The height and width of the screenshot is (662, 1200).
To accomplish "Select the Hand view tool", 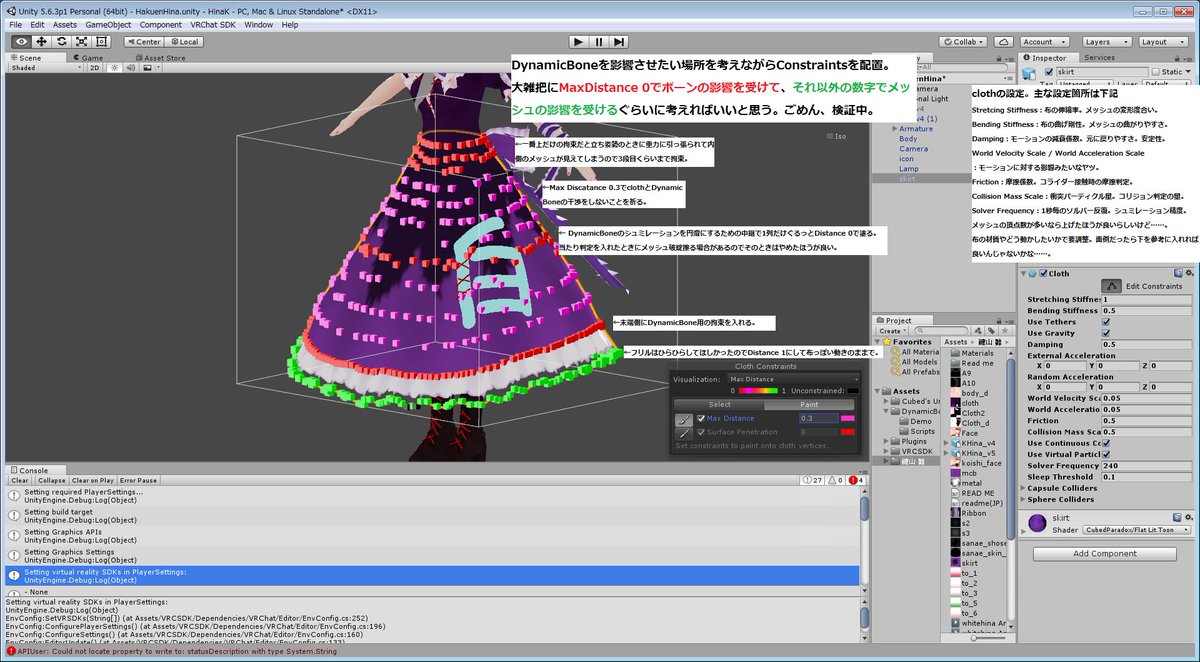I will 20,42.
